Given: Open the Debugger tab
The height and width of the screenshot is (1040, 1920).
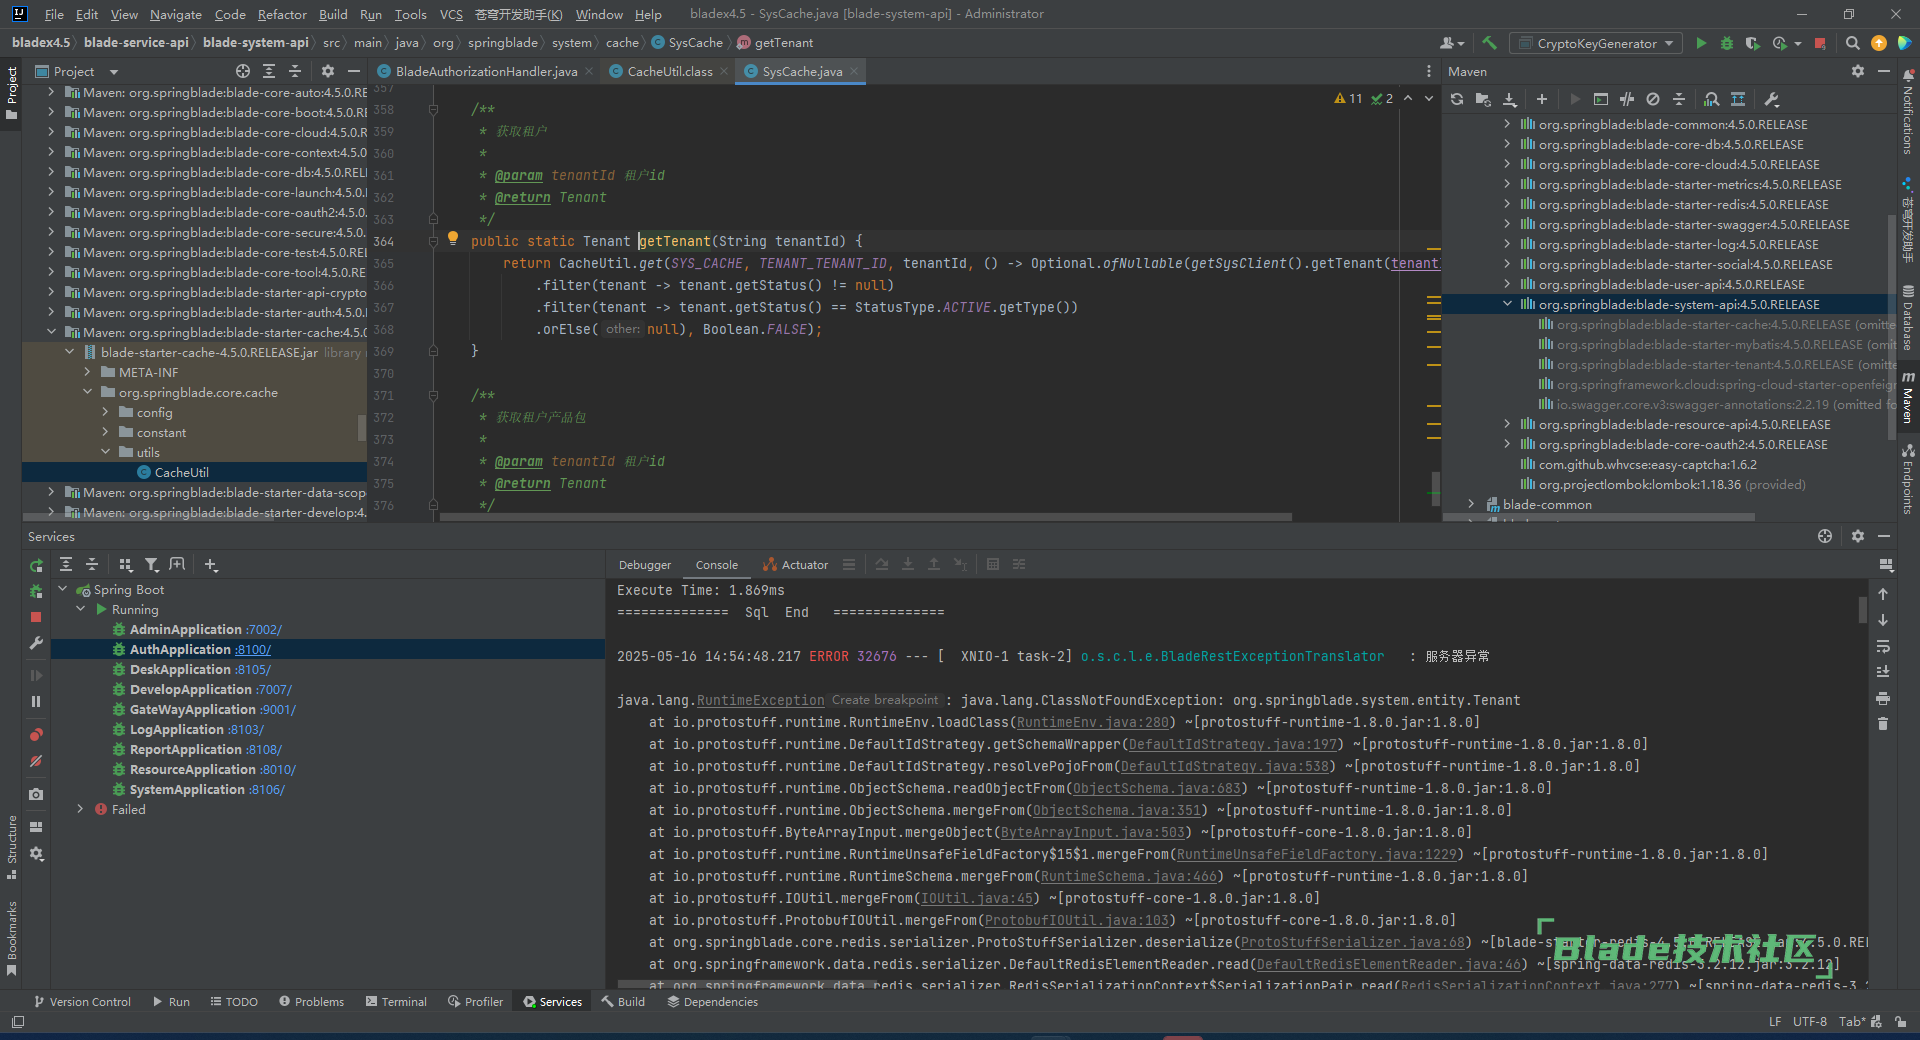Looking at the screenshot, I should coord(645,565).
